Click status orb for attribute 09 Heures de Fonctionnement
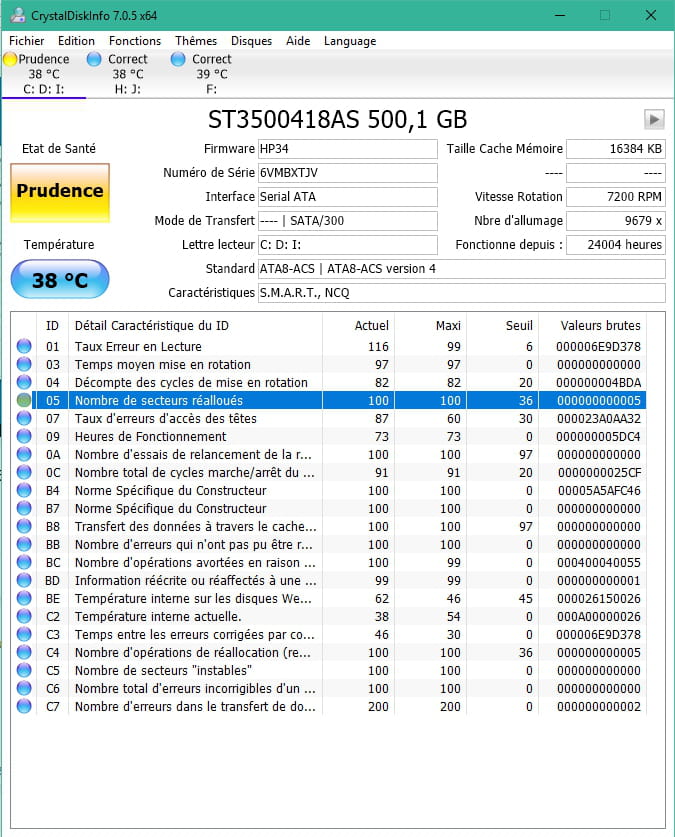 point(24,436)
